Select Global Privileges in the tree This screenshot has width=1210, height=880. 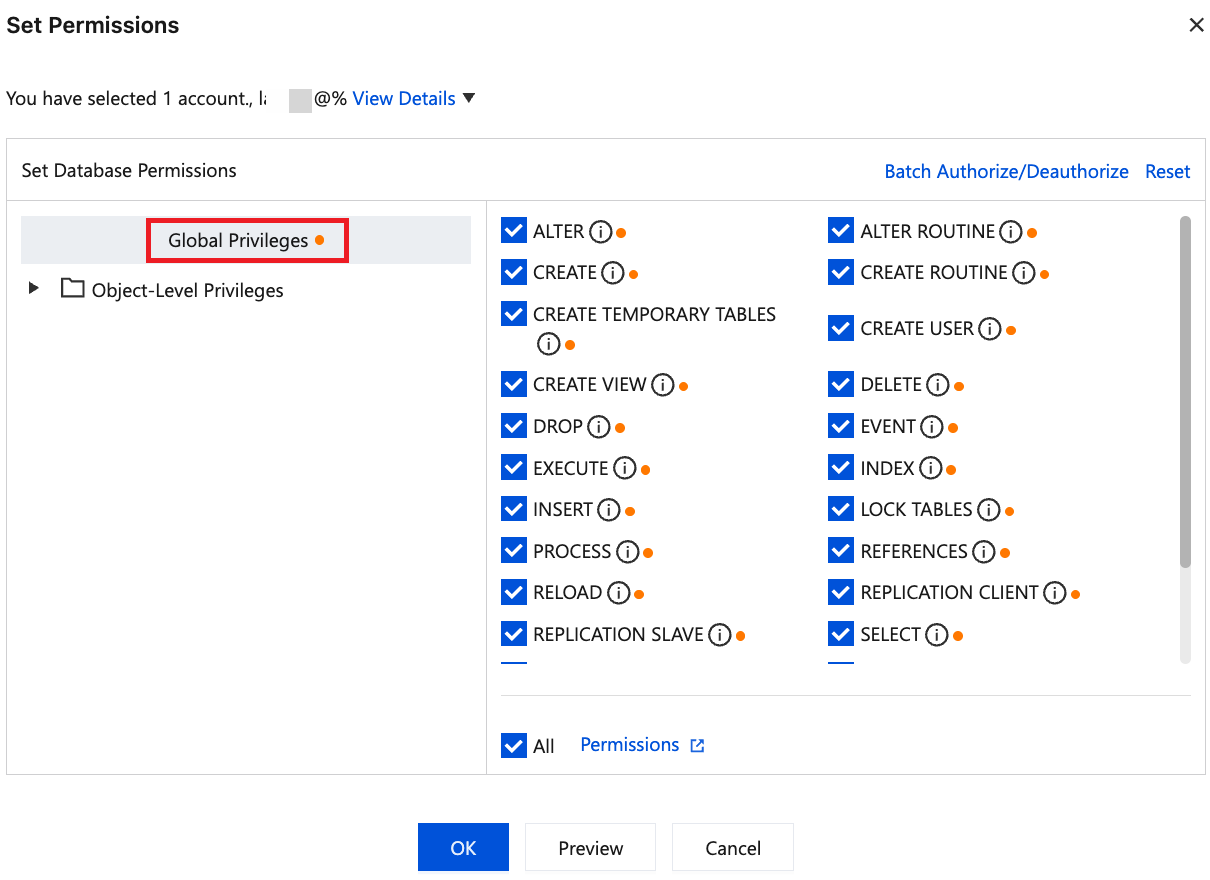238,241
